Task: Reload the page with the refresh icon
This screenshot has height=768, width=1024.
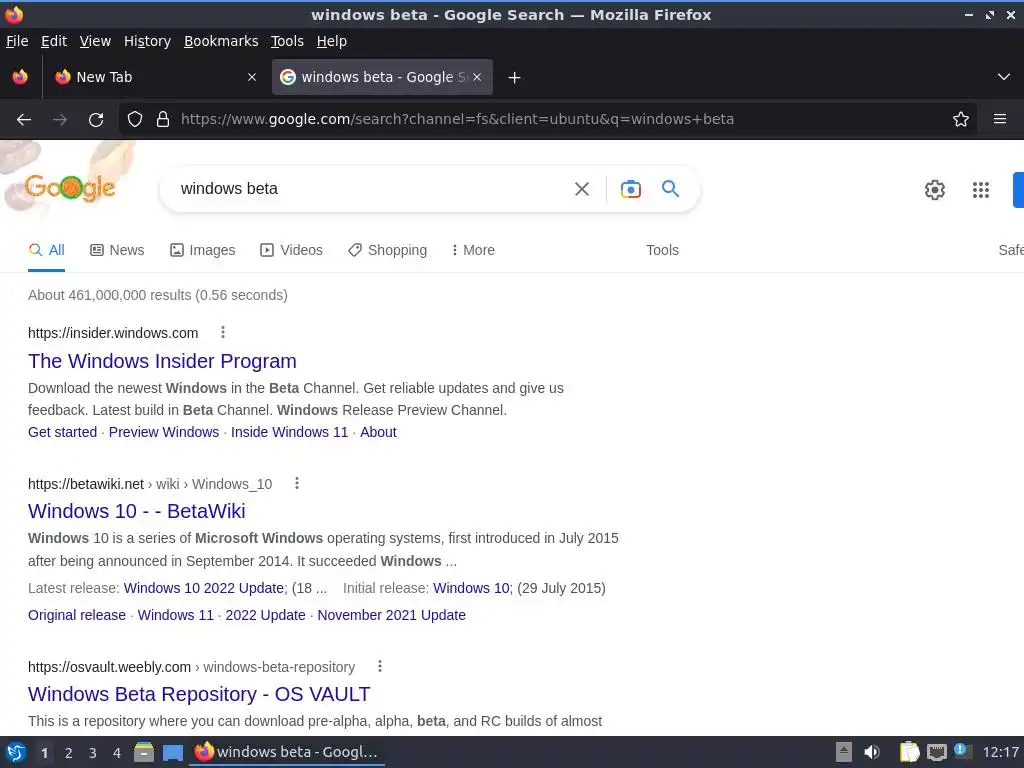Action: click(96, 120)
